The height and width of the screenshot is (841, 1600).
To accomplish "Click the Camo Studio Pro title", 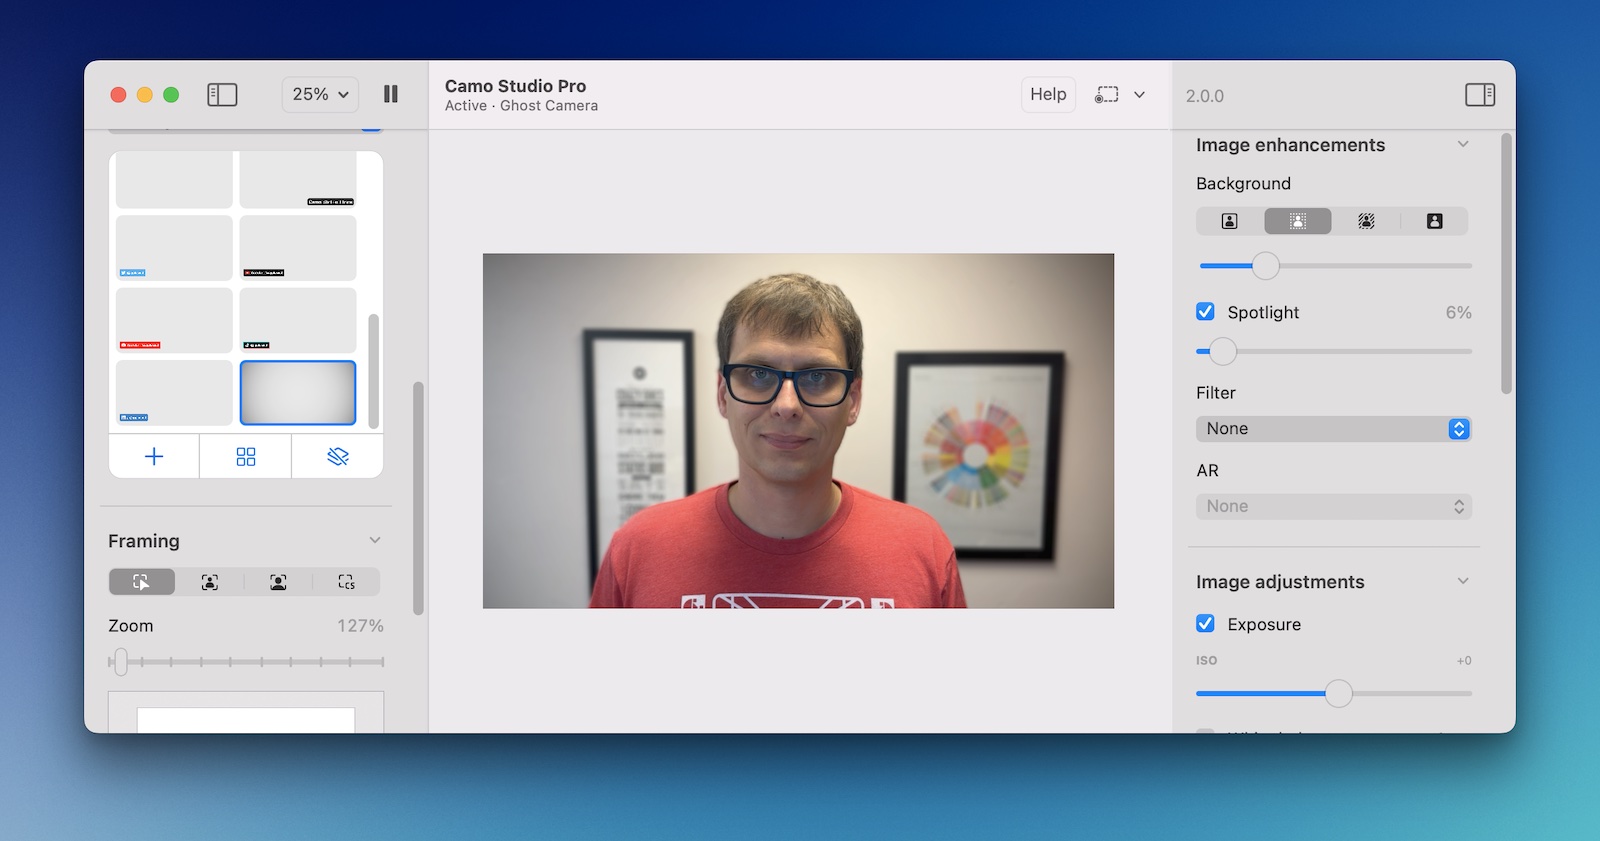I will [516, 86].
